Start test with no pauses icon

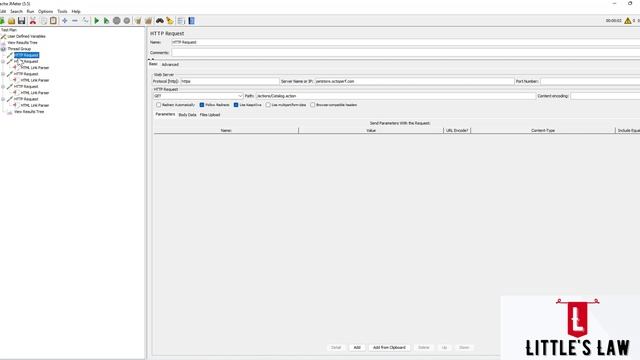coord(107,21)
